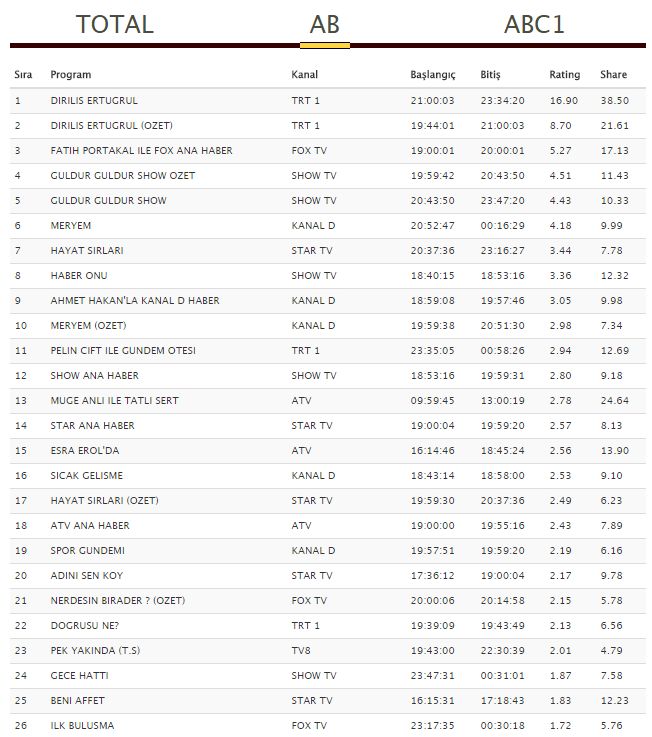Click the HAYAT SIRLARI (OZET) program name
652x737 pixels.
[x=104, y=501]
